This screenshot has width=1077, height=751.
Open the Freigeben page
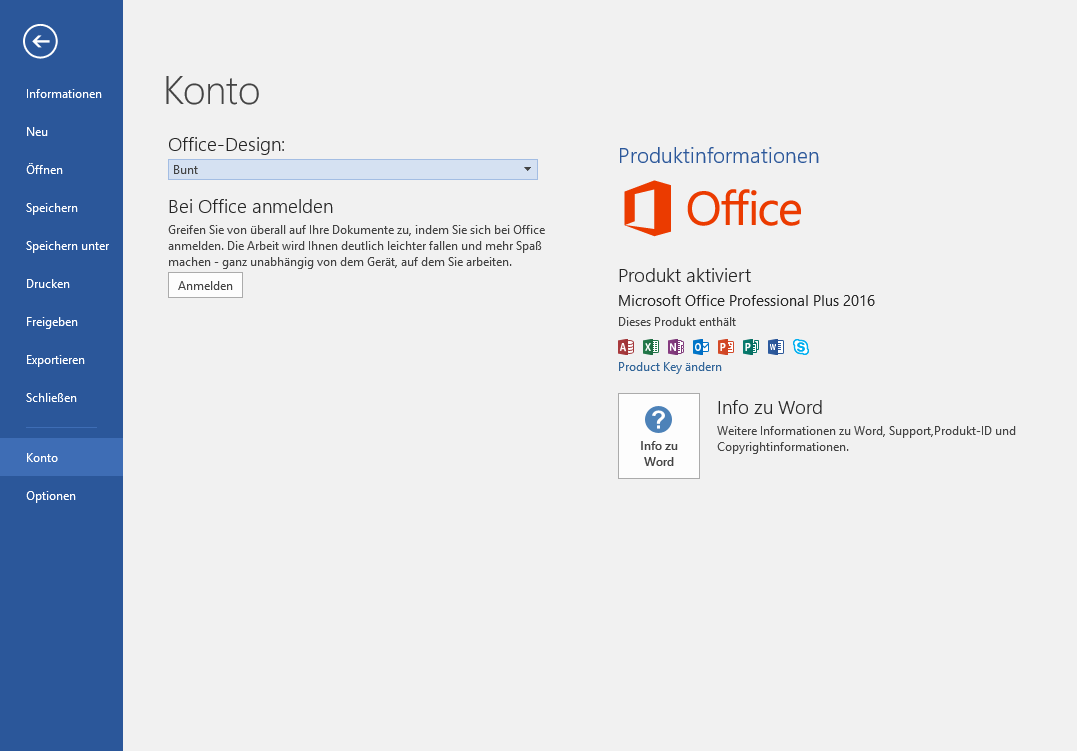[x=62, y=322]
